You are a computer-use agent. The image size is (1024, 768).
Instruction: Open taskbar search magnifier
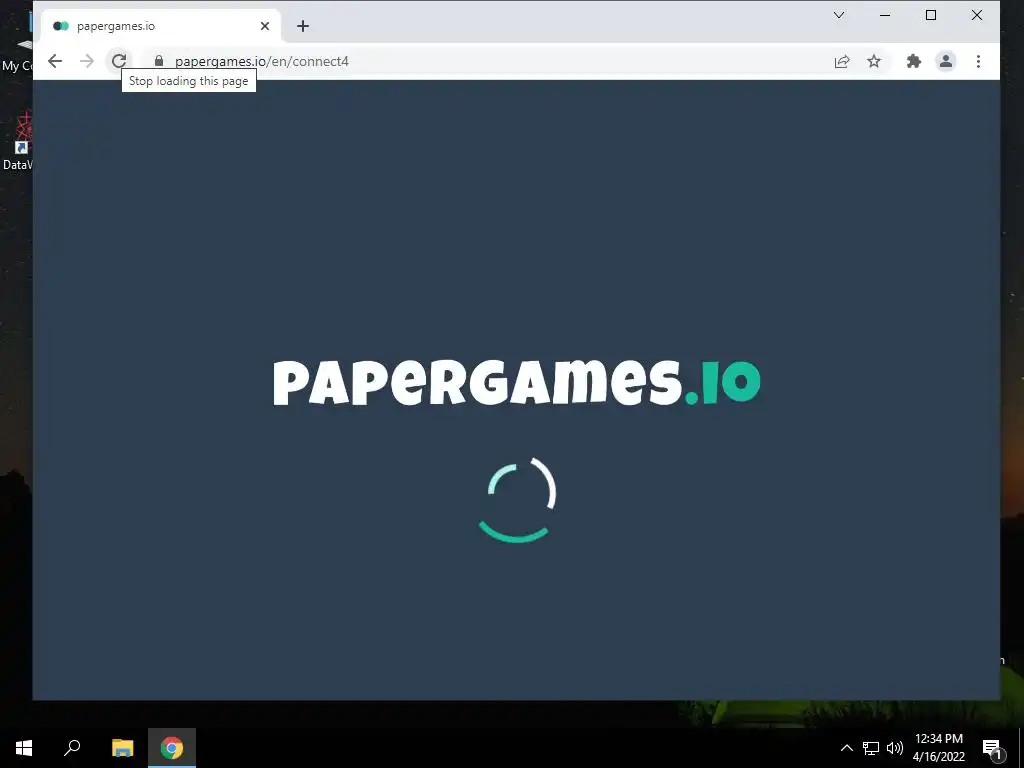click(x=72, y=748)
